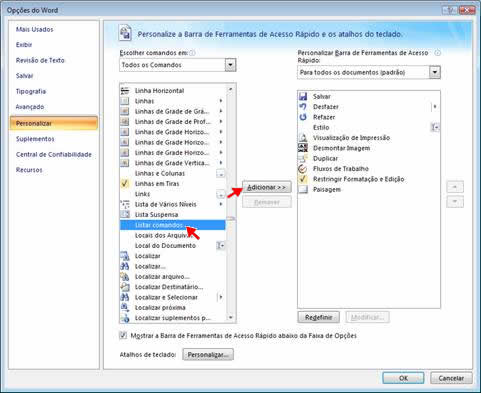Click the Localizar page-search icon
Image resolution: width=481 pixels, height=393 pixels.
coord(125,256)
